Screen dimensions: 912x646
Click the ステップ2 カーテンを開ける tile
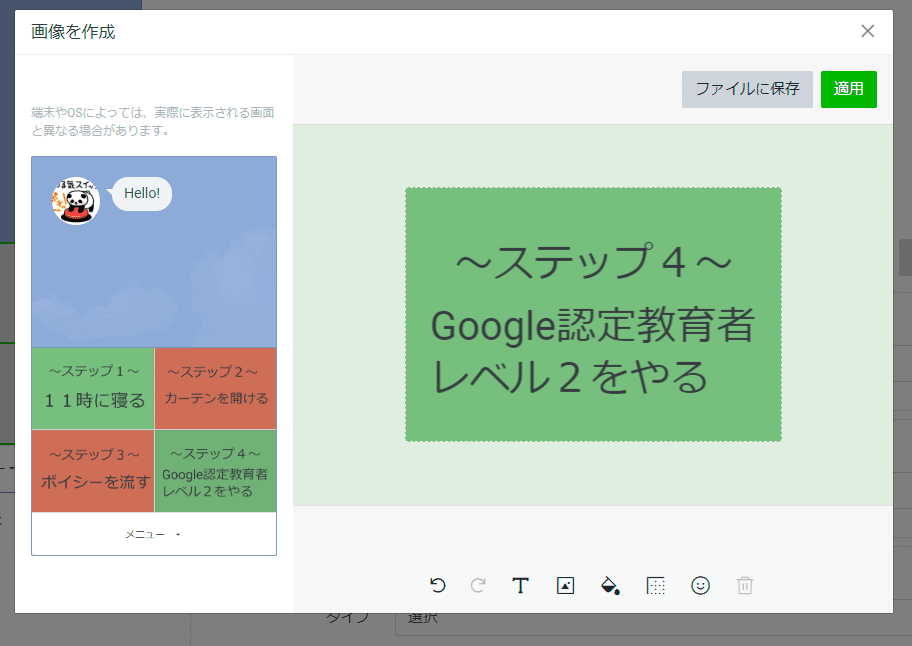(x=216, y=388)
